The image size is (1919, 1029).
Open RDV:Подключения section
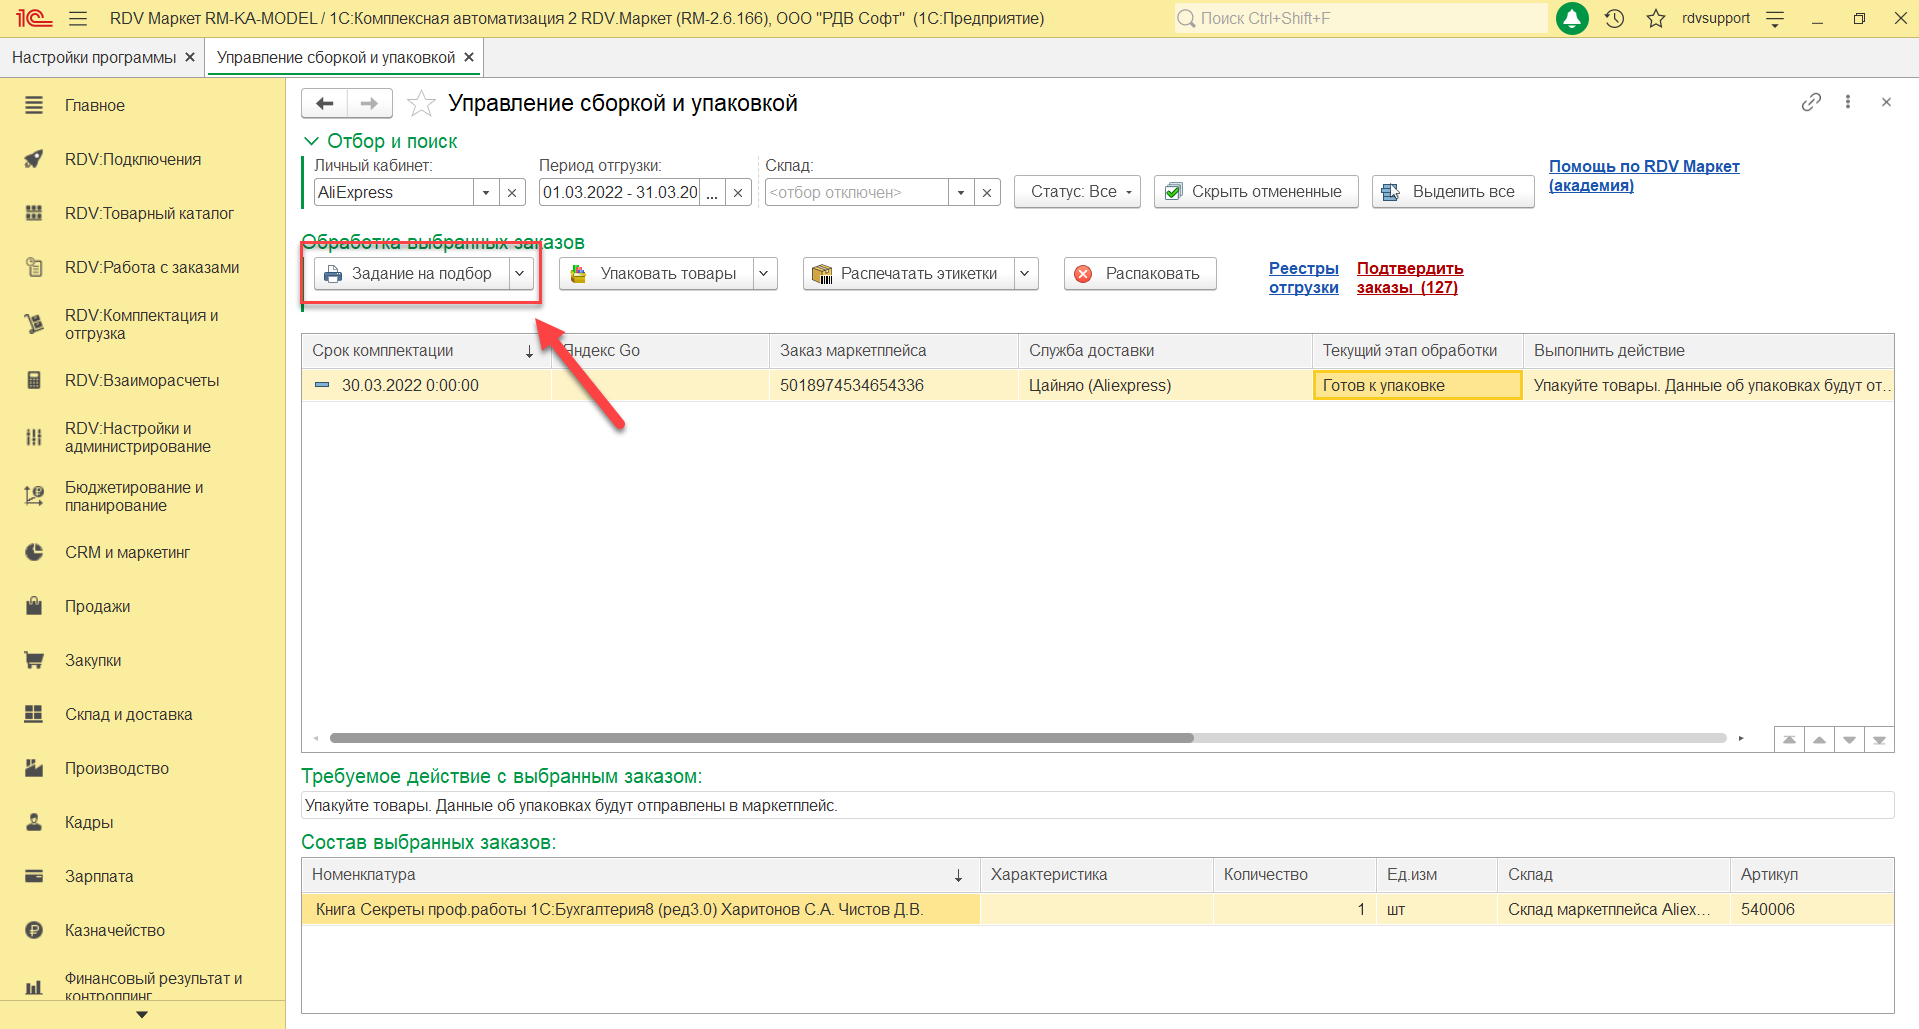pos(142,159)
